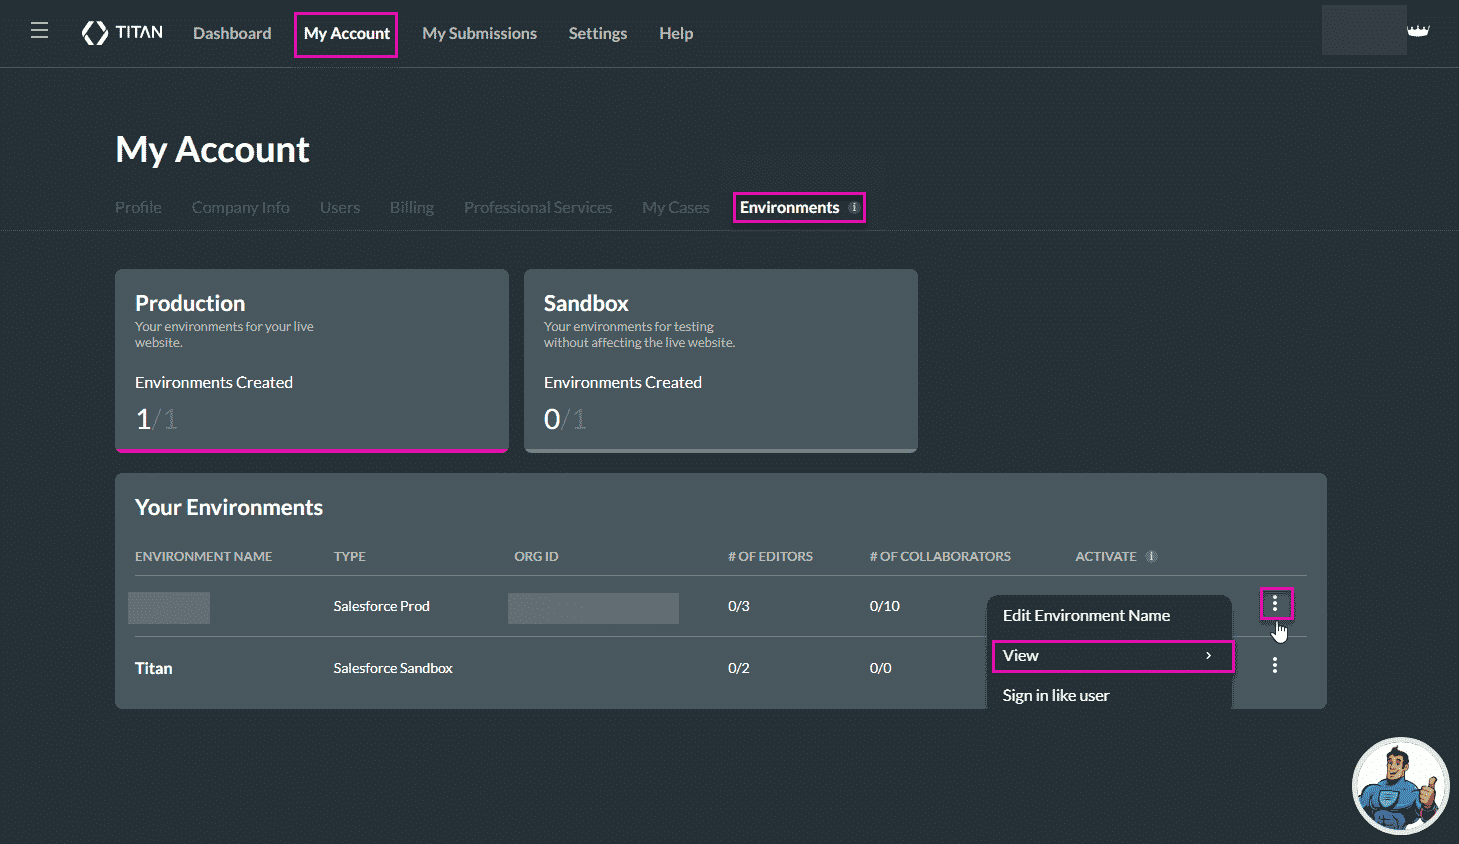Choose Sign in like user

[x=1056, y=696]
